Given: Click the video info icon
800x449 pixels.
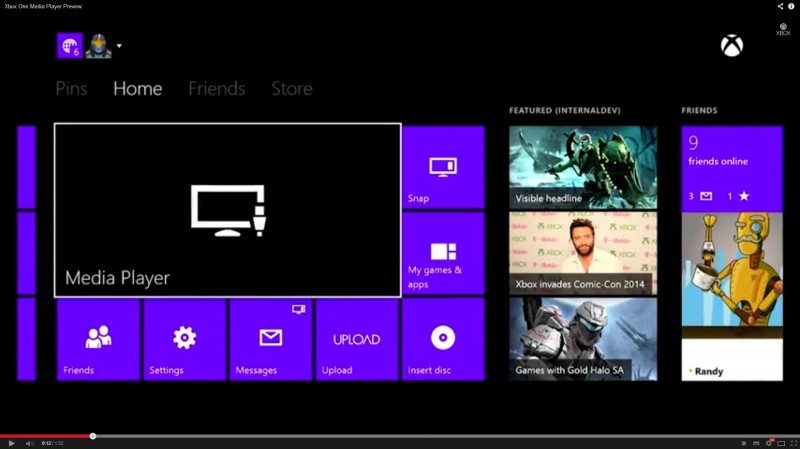Looking at the screenshot, I should tap(791, 6).
